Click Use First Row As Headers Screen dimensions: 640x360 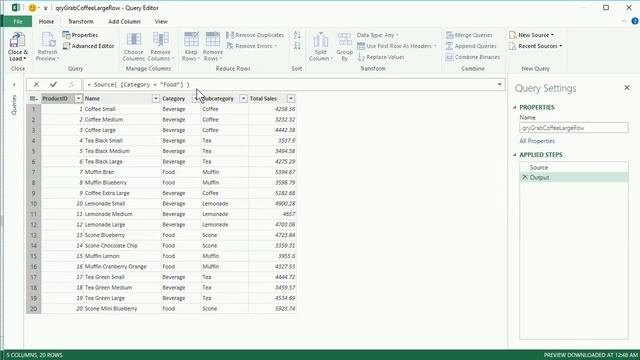[397, 46]
